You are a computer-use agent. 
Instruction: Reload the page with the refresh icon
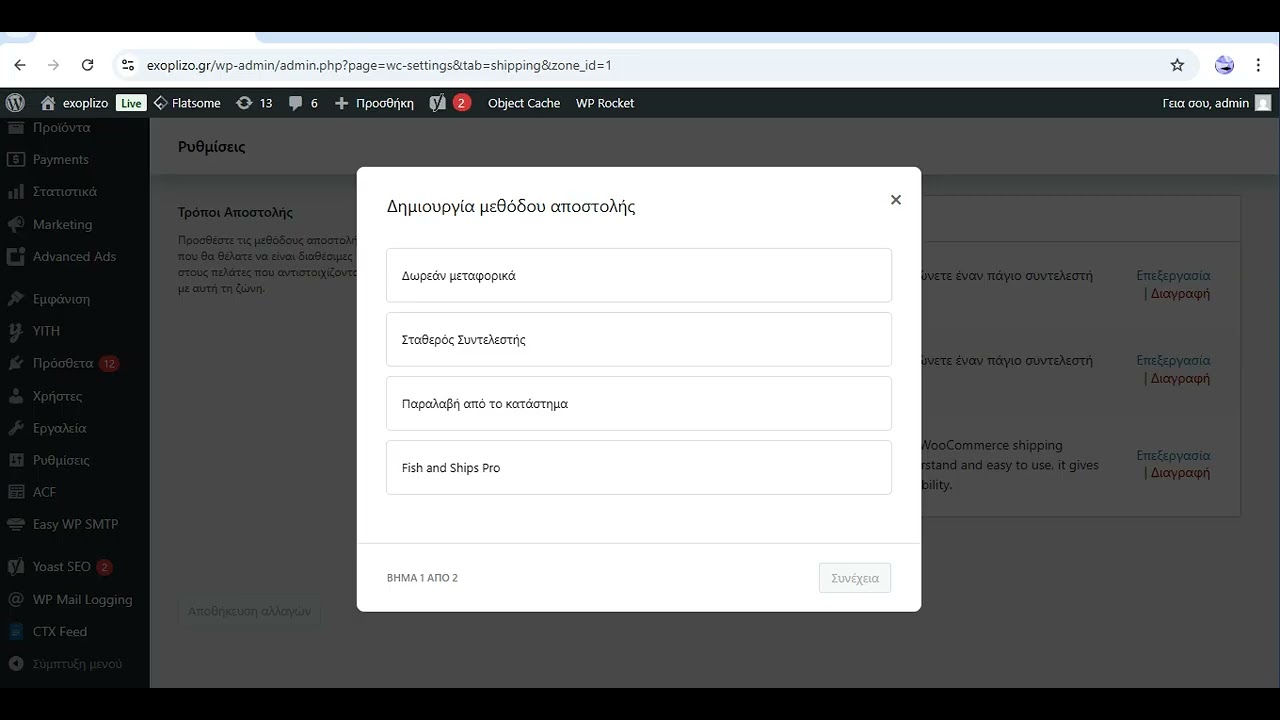87,65
